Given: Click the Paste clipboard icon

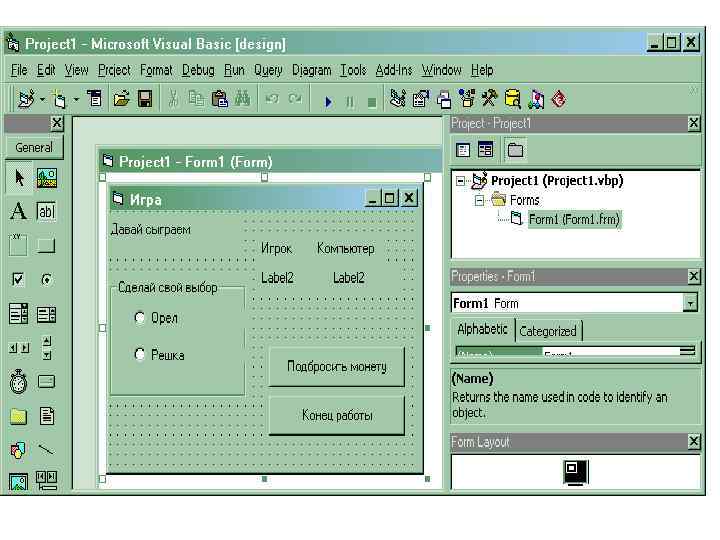Looking at the screenshot, I should pyautogui.click(x=220, y=99).
